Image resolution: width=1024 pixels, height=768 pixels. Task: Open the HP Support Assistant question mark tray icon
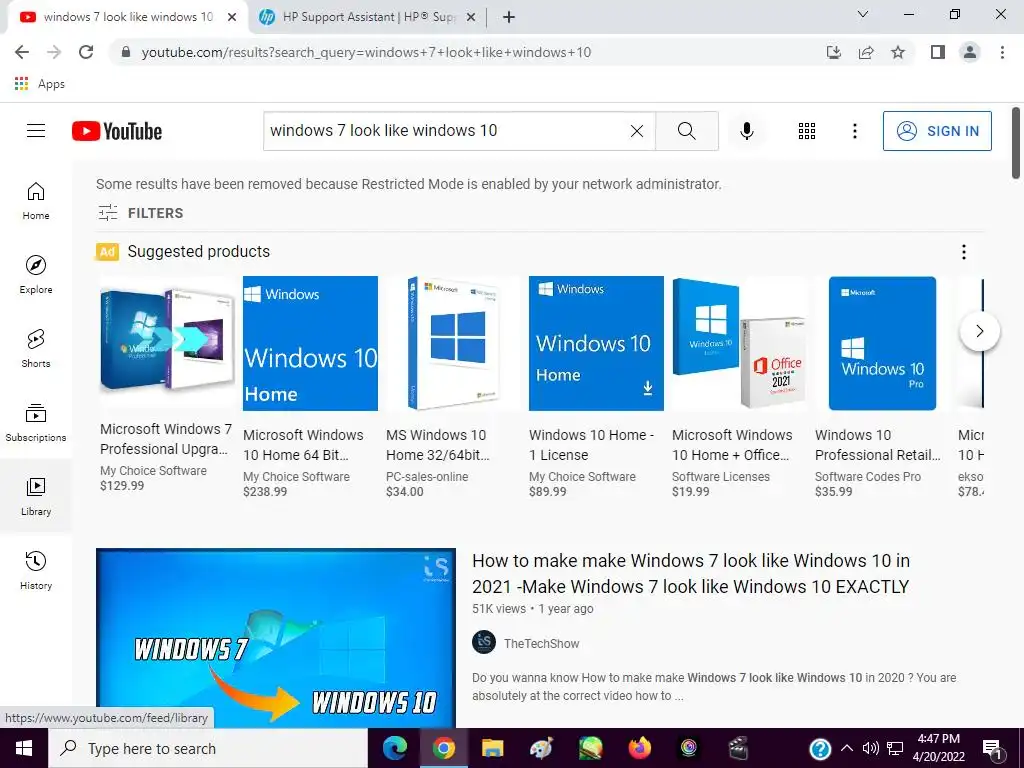(820, 748)
